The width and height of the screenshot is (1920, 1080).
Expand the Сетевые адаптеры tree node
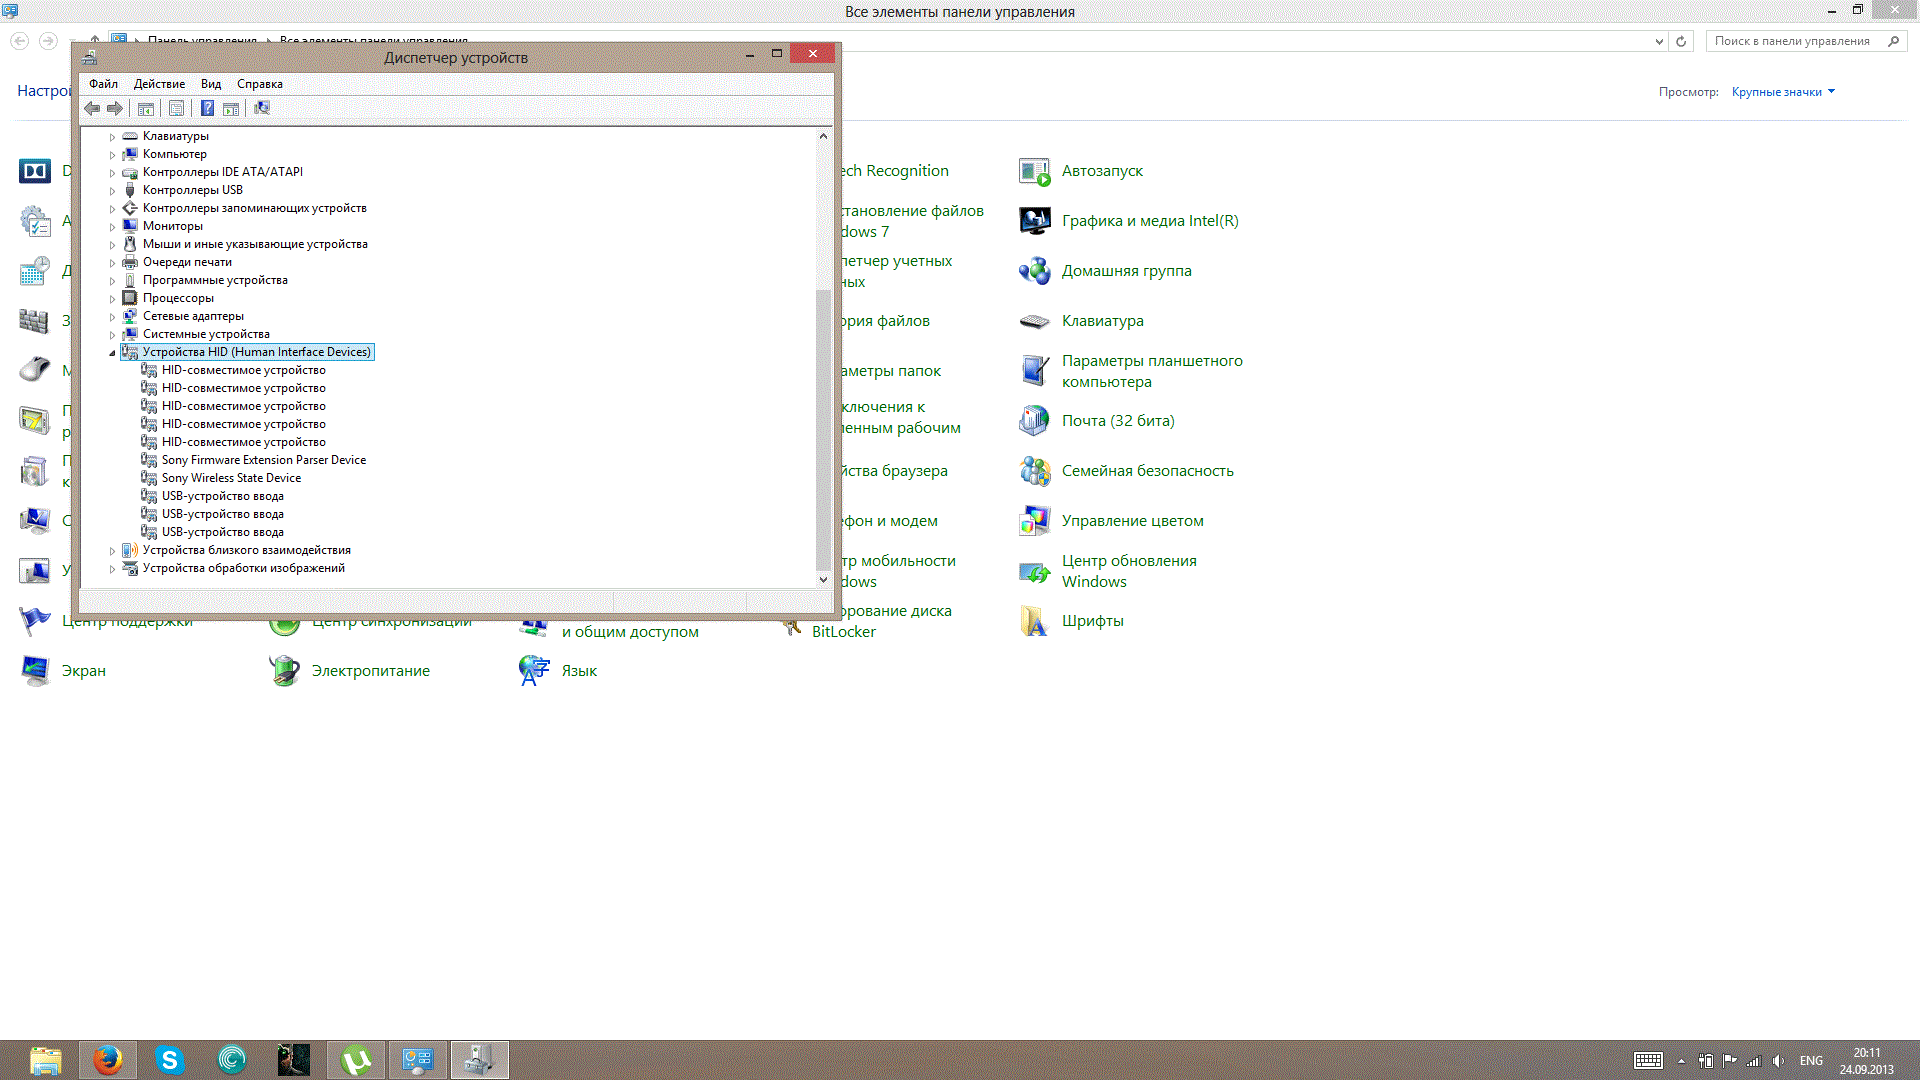point(112,317)
